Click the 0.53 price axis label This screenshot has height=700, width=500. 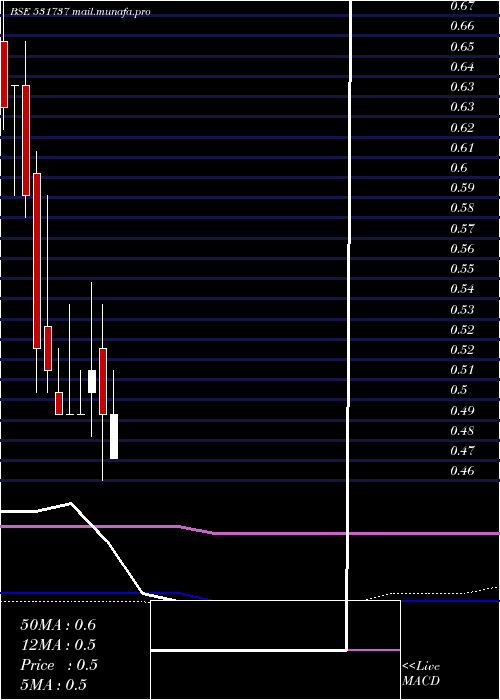click(x=462, y=309)
